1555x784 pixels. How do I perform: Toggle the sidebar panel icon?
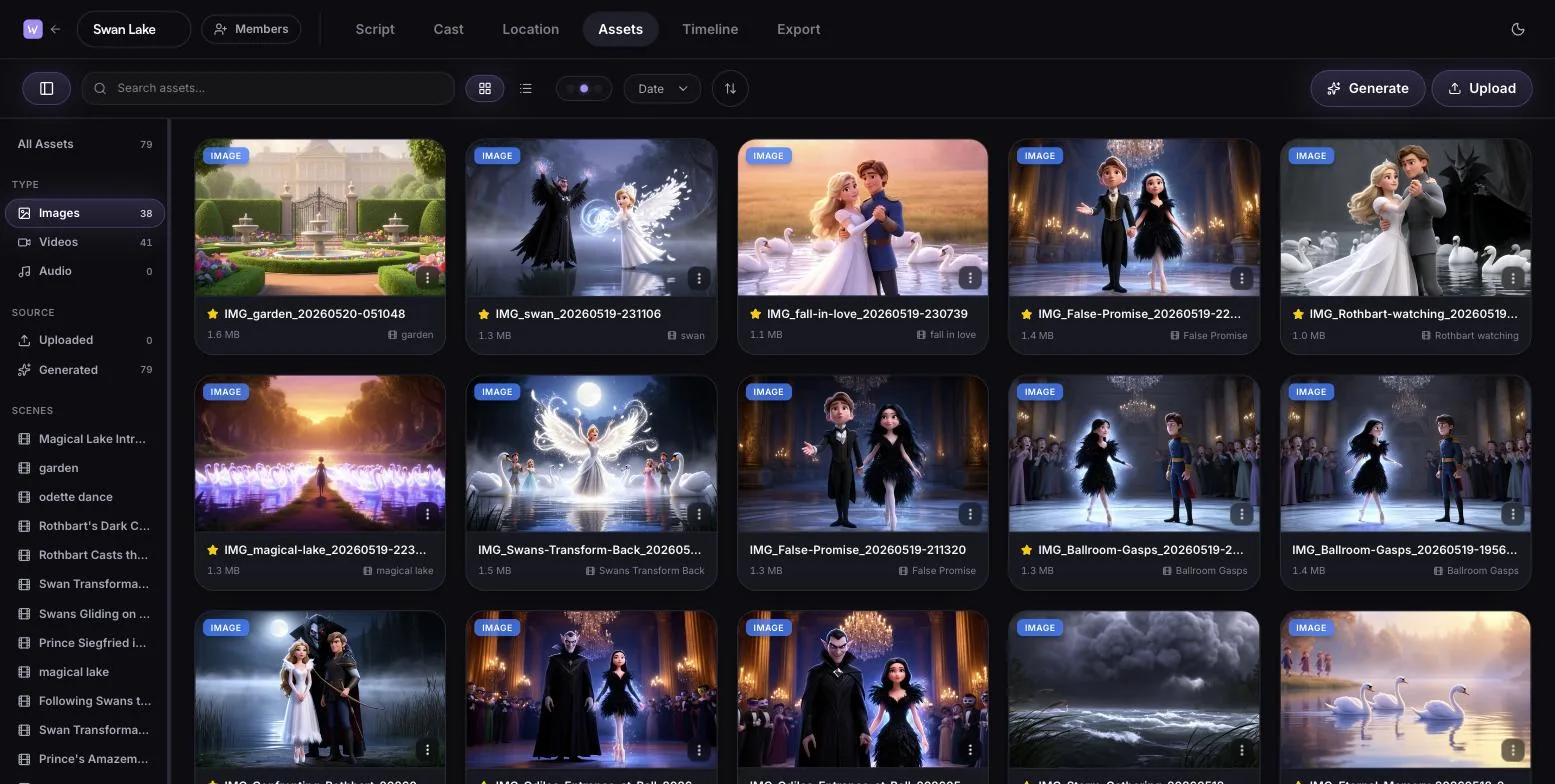46,88
